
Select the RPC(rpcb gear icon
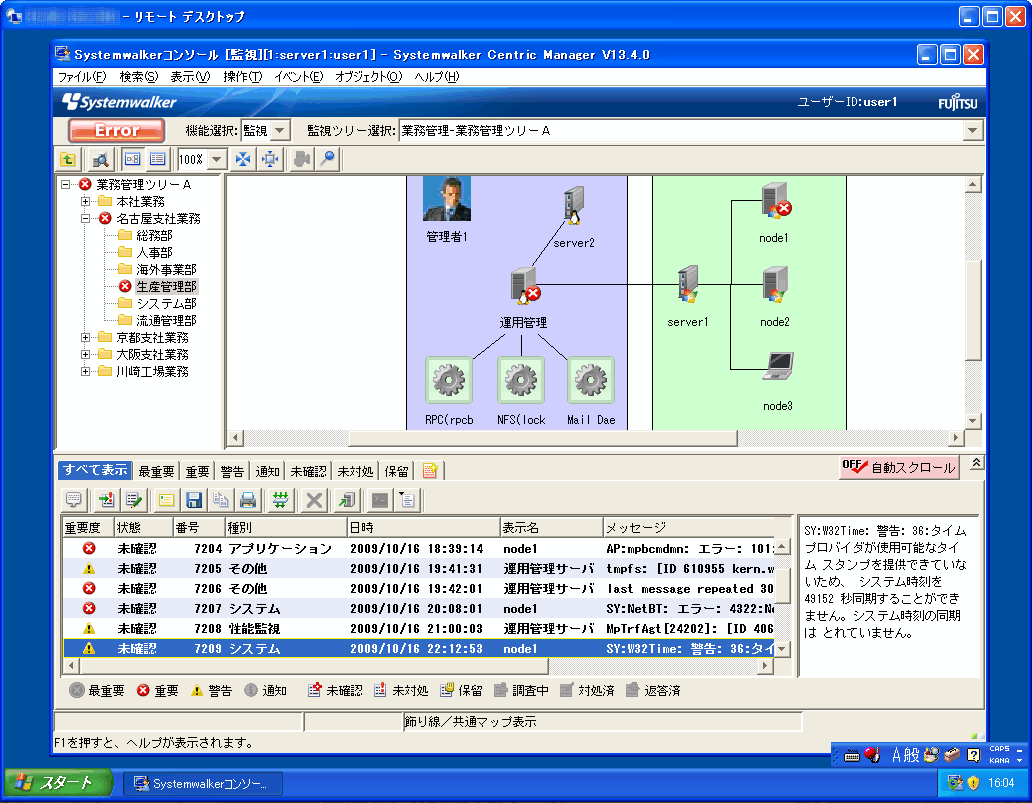tap(449, 380)
